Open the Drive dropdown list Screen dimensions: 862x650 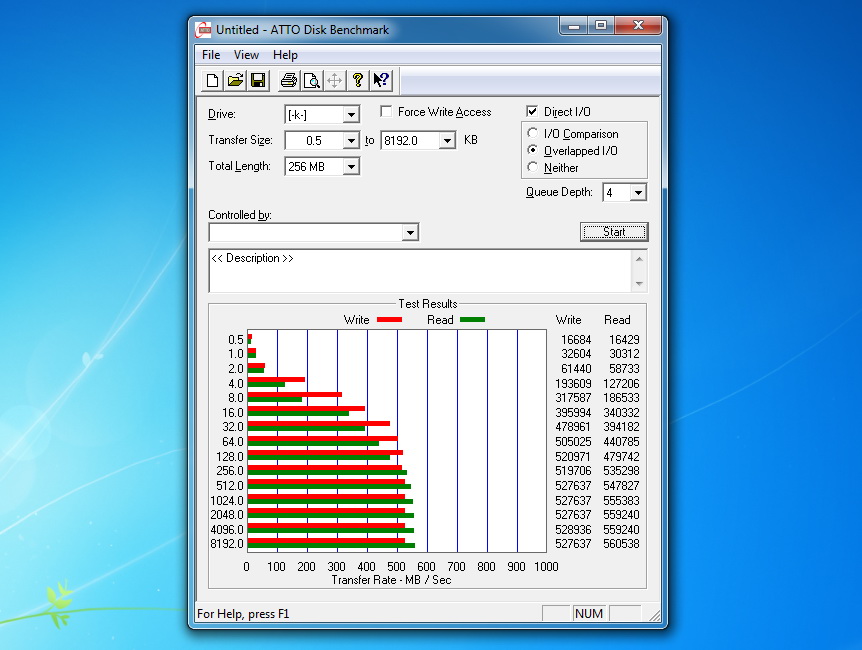coord(350,115)
